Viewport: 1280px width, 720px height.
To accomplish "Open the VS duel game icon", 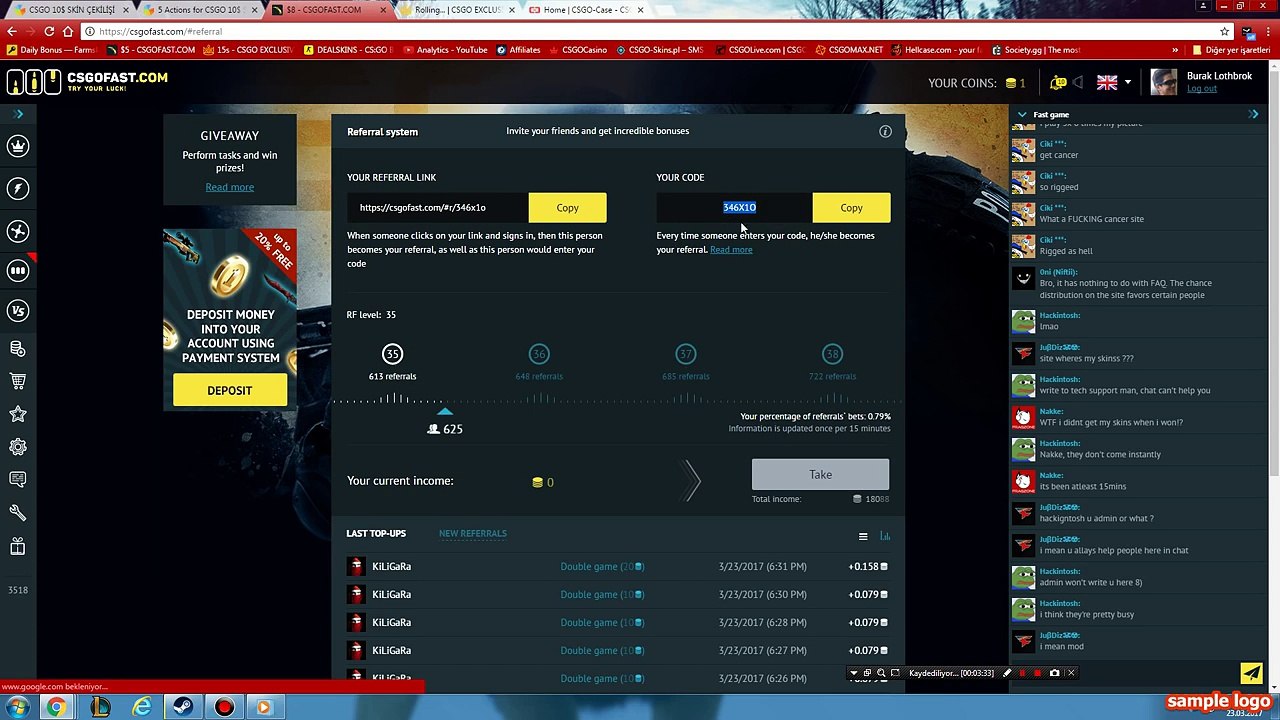I will point(18,310).
